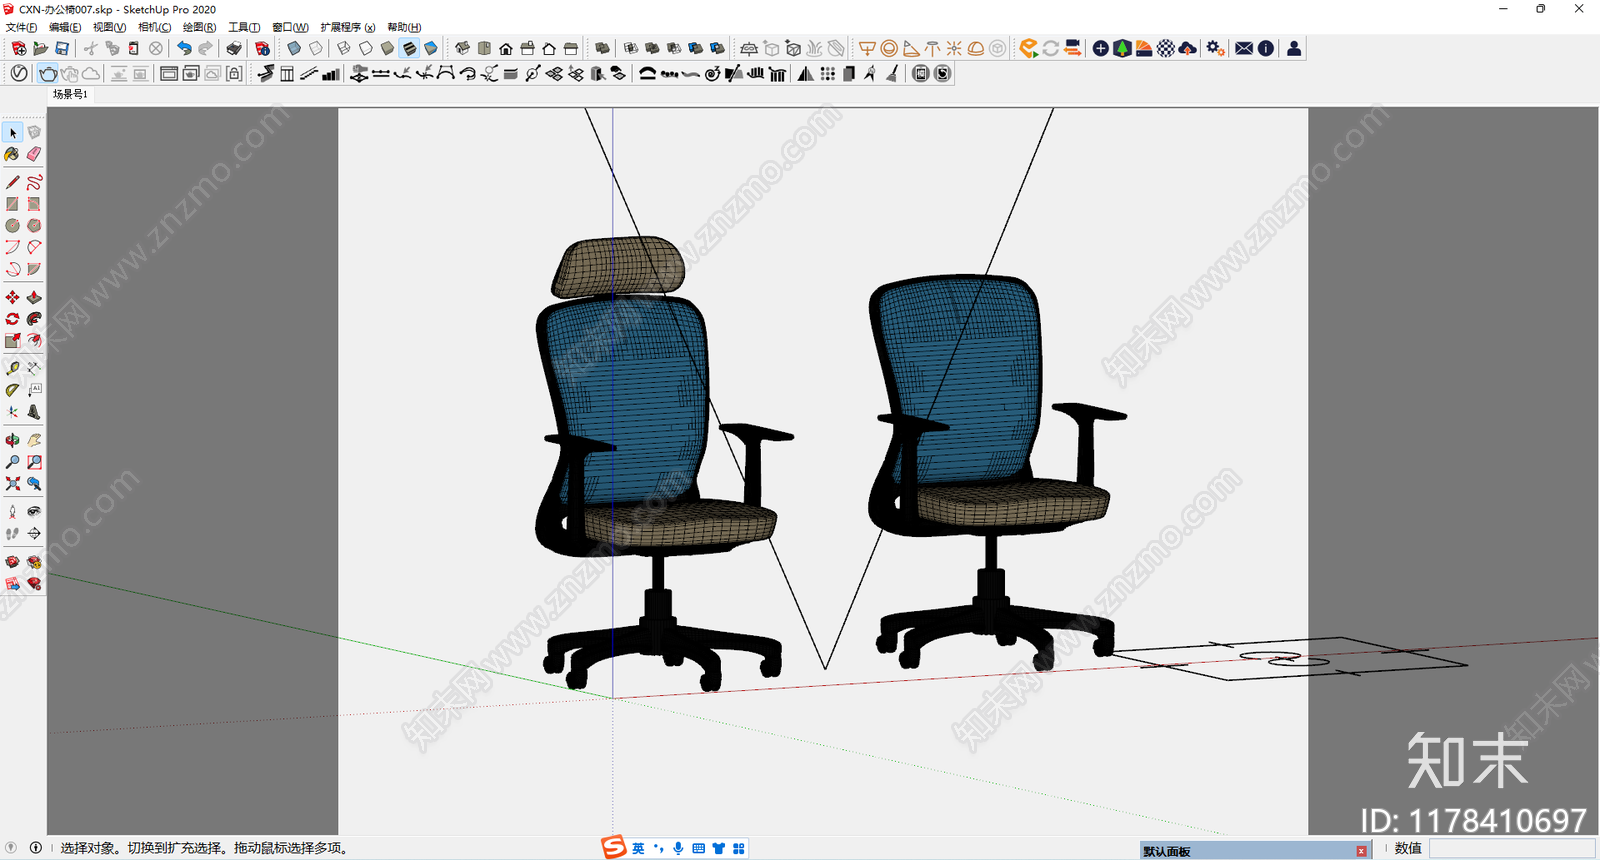Image resolution: width=1600 pixels, height=860 pixels.
Task: Click the status bar info circle icon
Action: click(x=36, y=848)
